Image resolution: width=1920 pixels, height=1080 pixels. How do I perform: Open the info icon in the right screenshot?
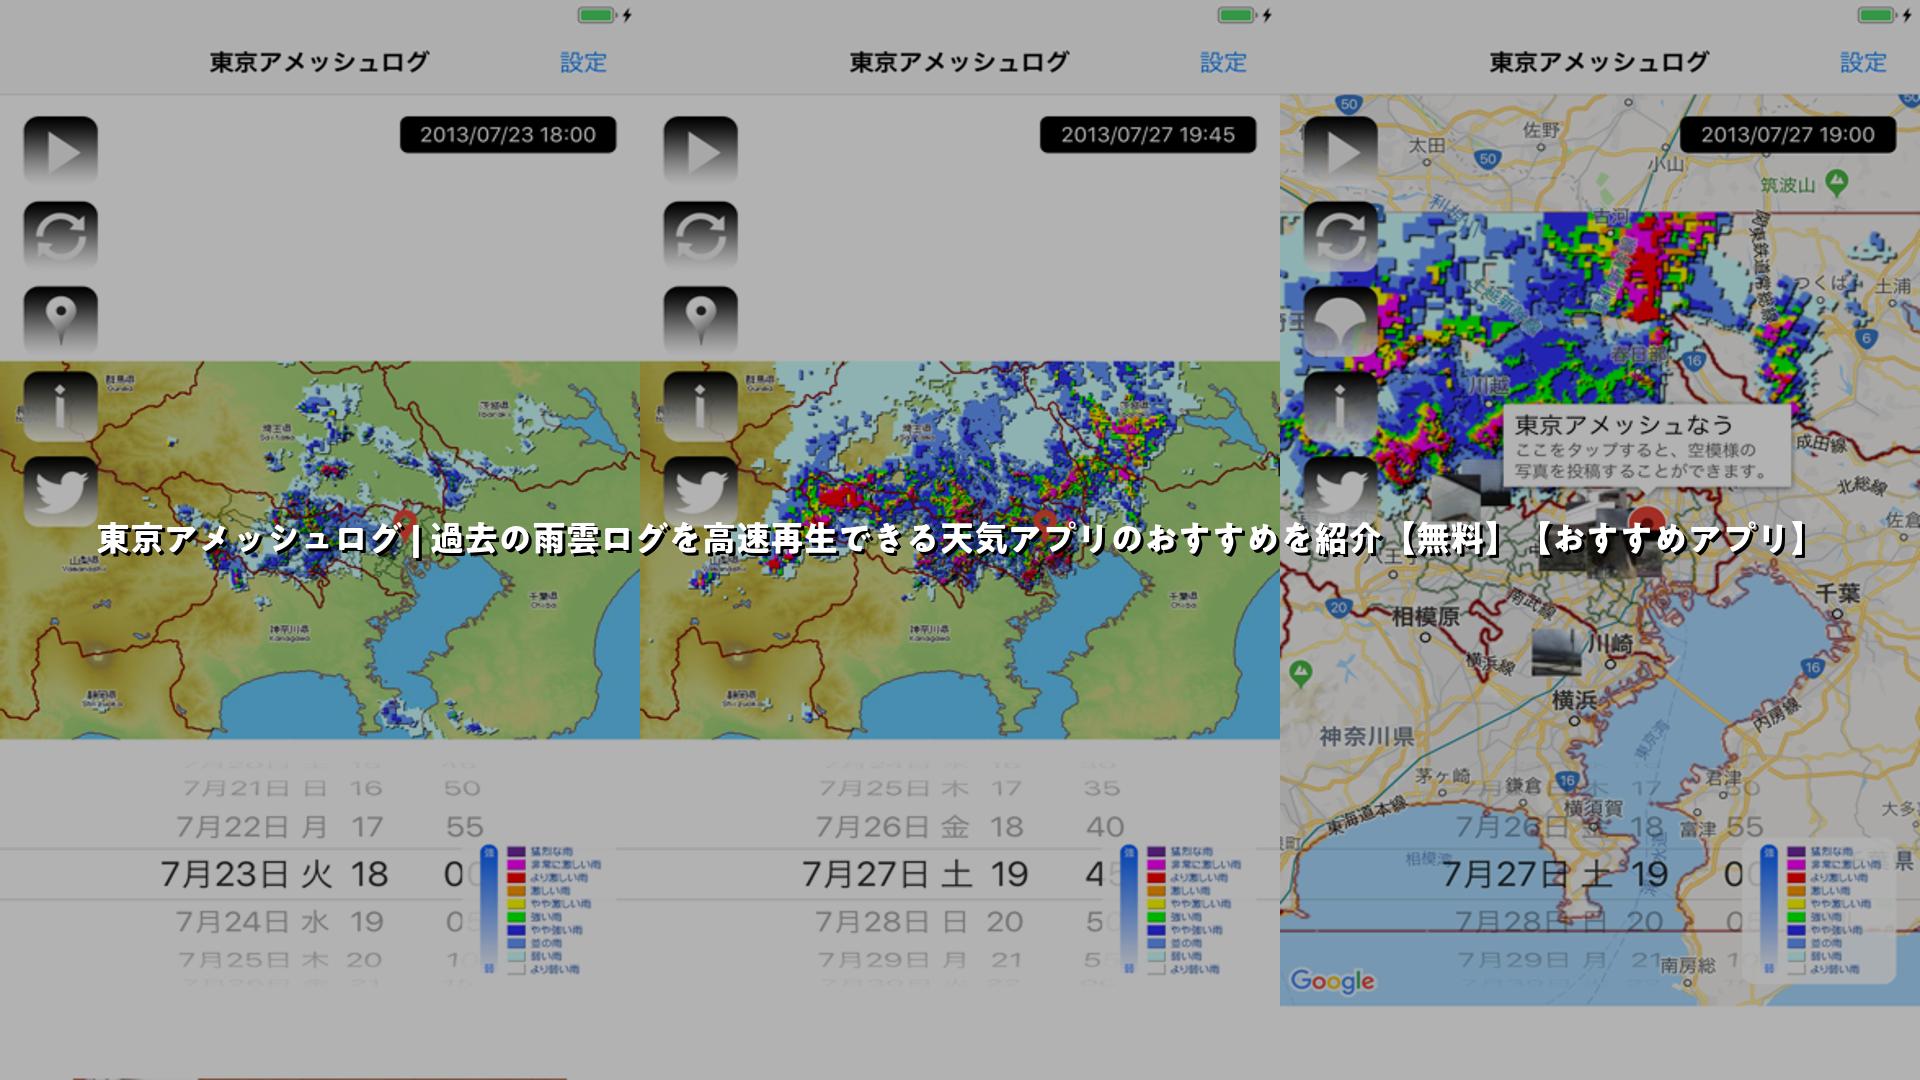1341,406
